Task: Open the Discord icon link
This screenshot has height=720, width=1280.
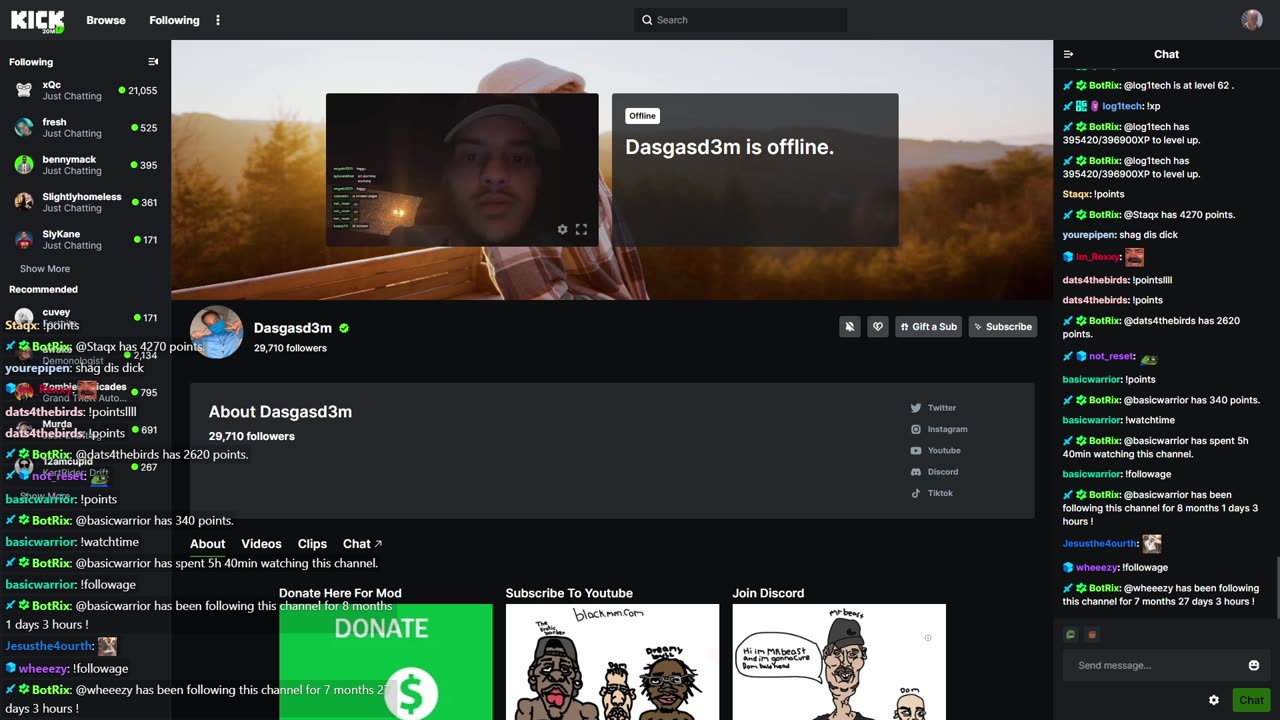Action: tap(915, 472)
